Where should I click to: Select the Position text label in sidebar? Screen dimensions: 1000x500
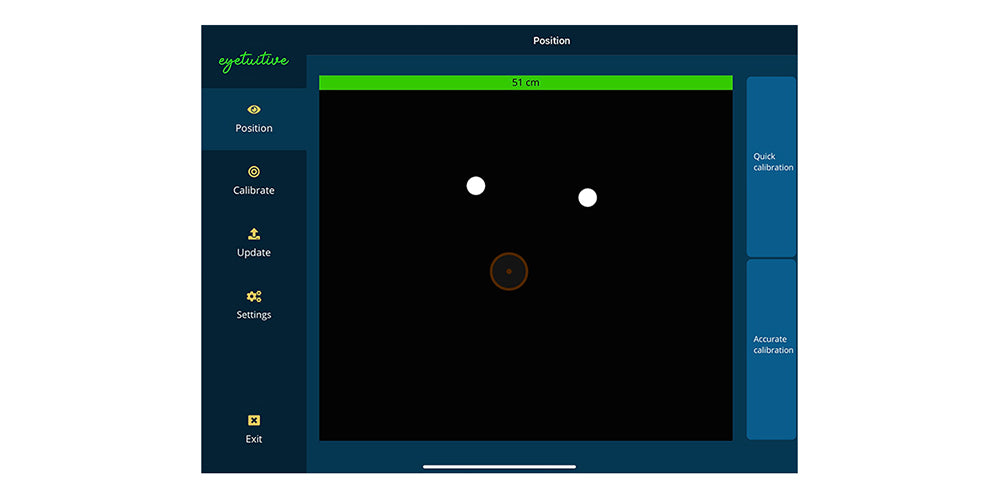pyautogui.click(x=254, y=128)
